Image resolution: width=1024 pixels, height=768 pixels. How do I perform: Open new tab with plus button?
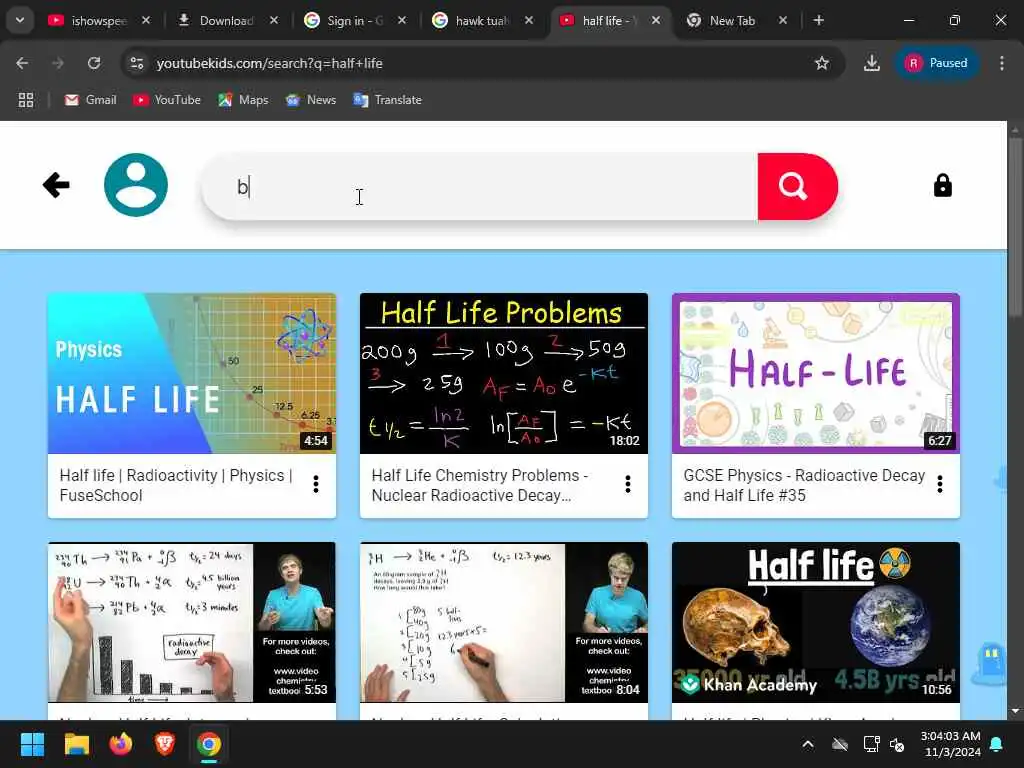[818, 20]
